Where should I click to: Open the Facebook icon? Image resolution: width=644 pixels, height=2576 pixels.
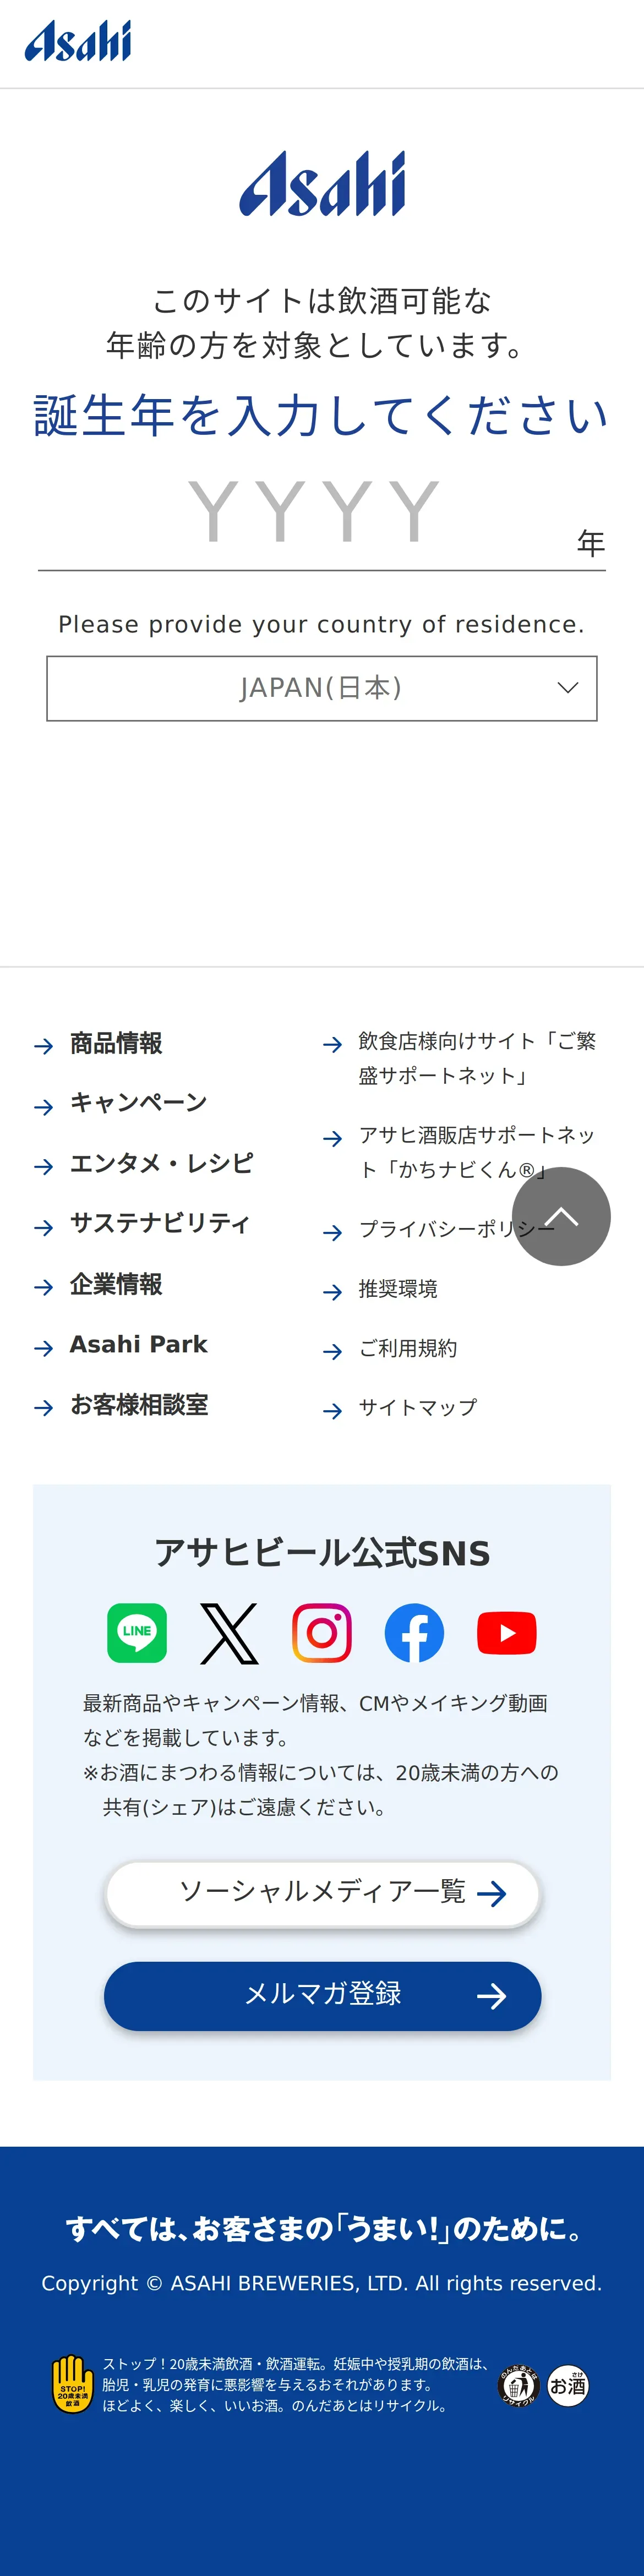tap(414, 1633)
